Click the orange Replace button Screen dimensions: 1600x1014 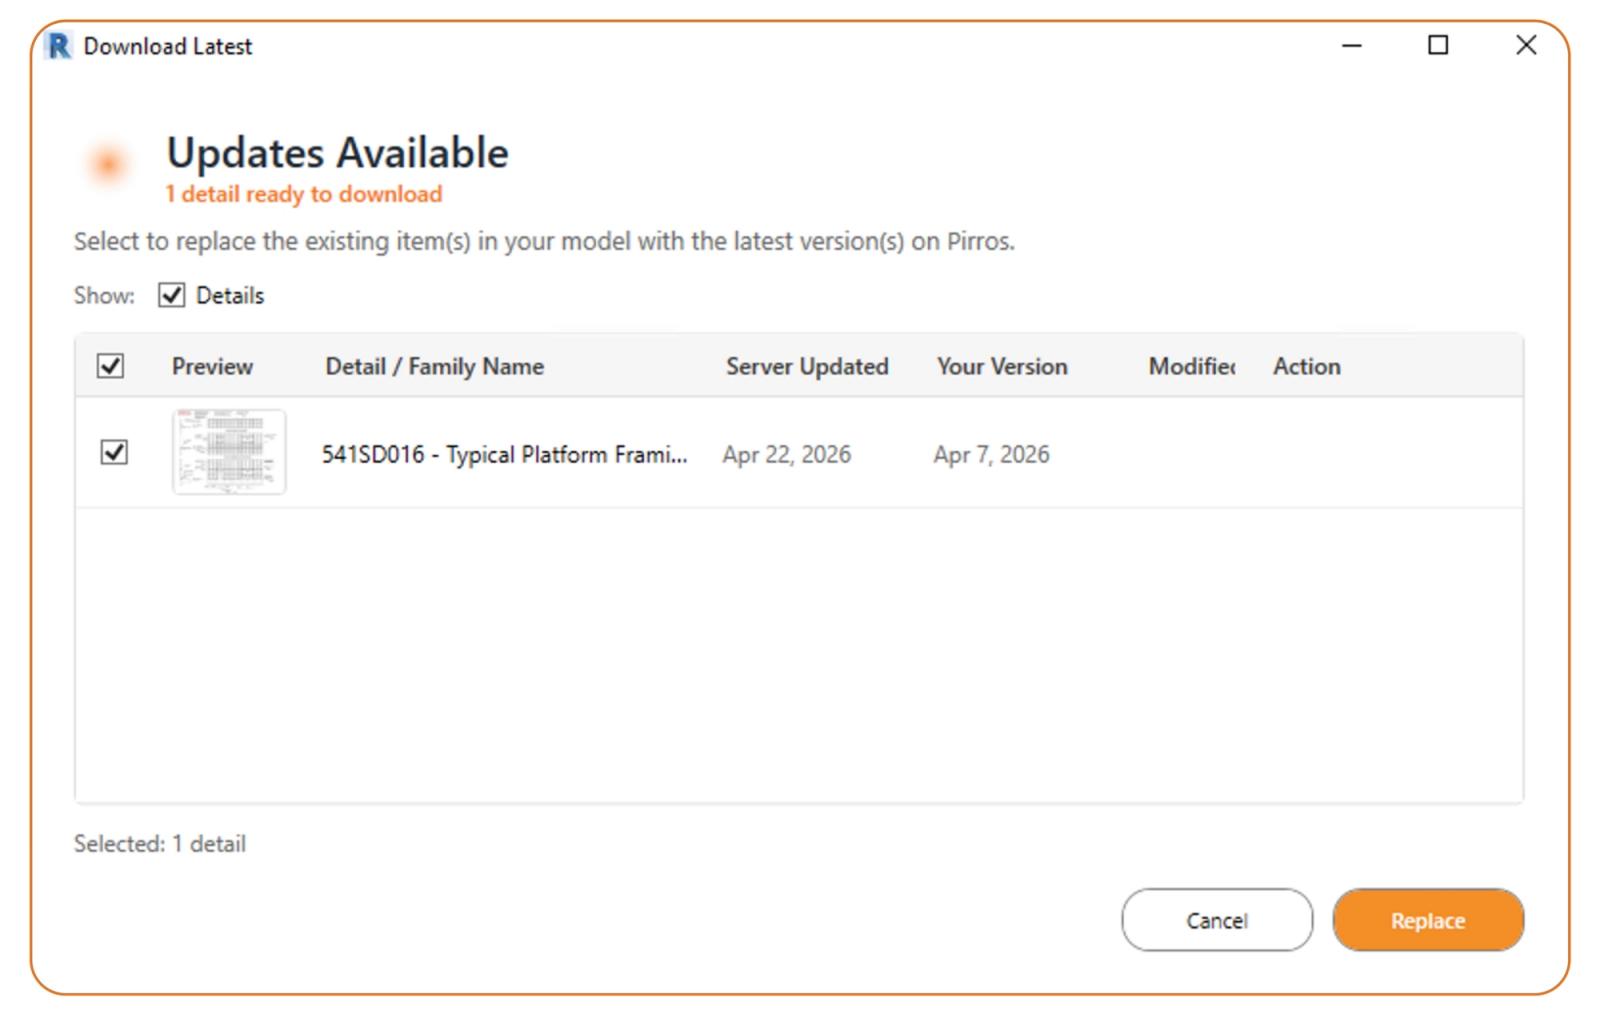[x=1428, y=920]
